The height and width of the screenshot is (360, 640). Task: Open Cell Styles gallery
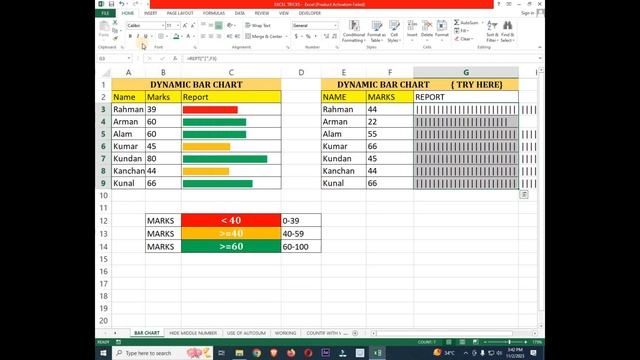(393, 31)
